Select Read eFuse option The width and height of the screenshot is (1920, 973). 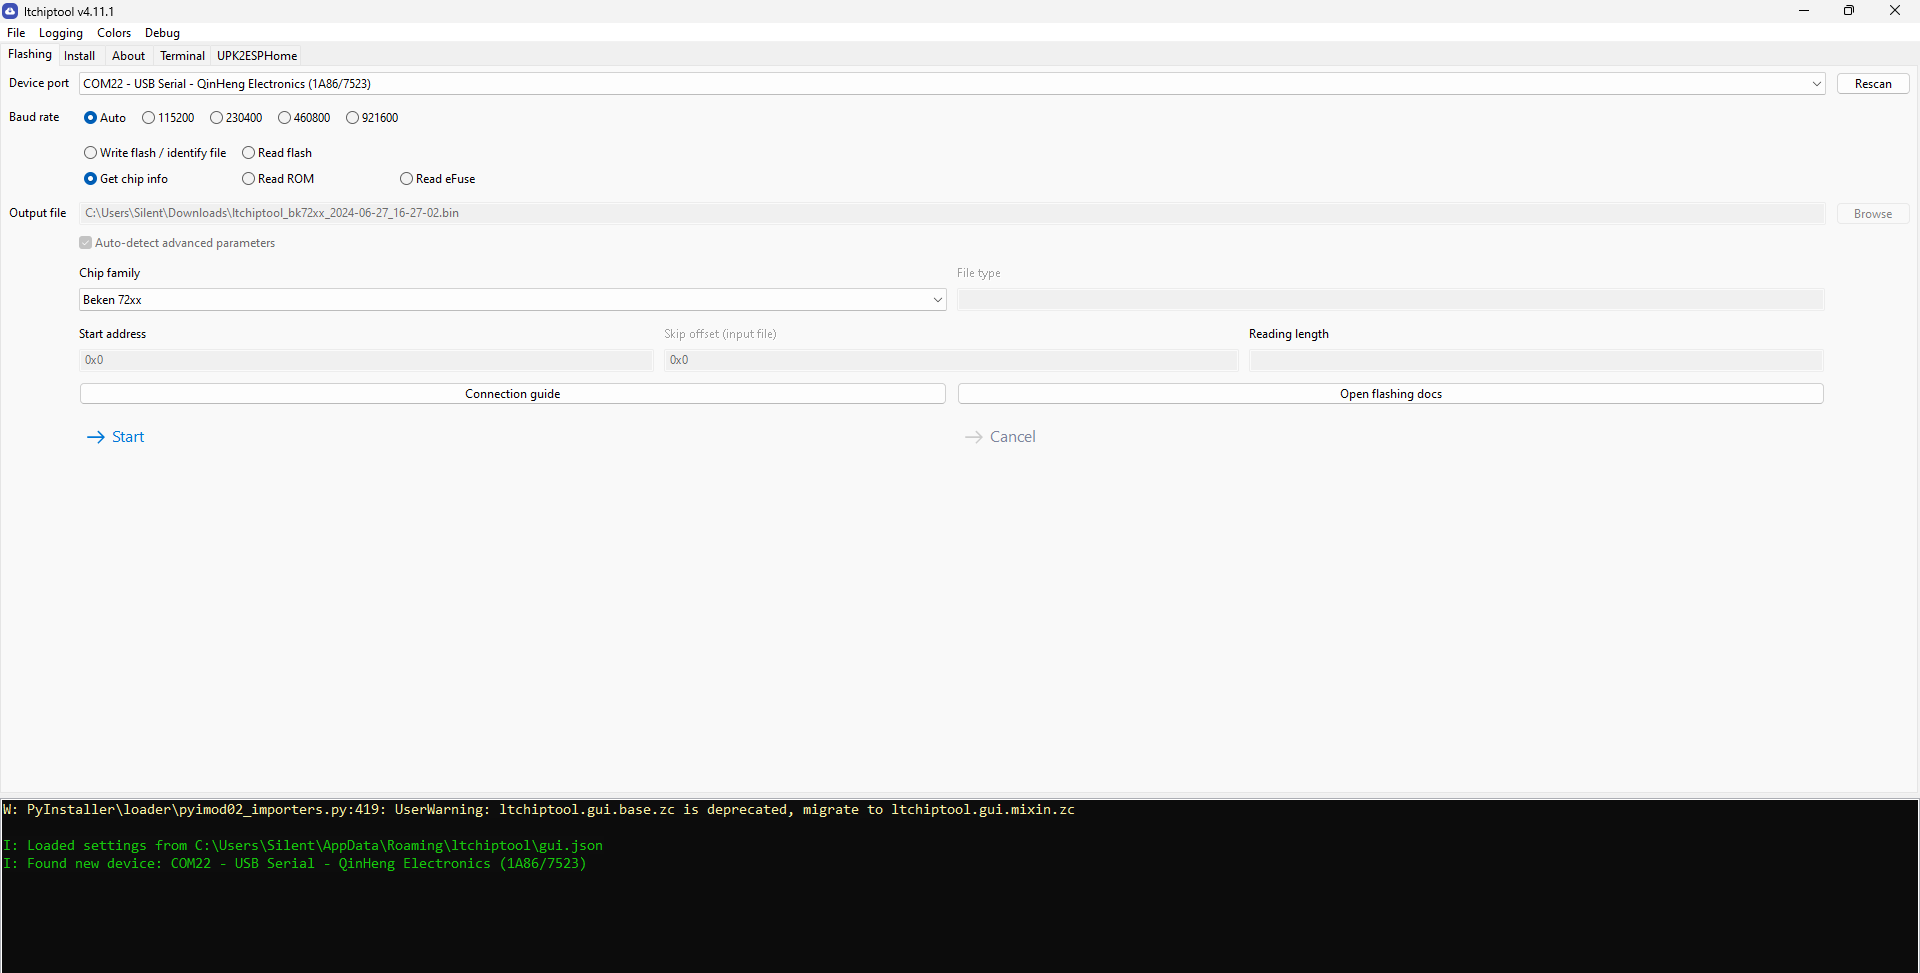tap(438, 179)
